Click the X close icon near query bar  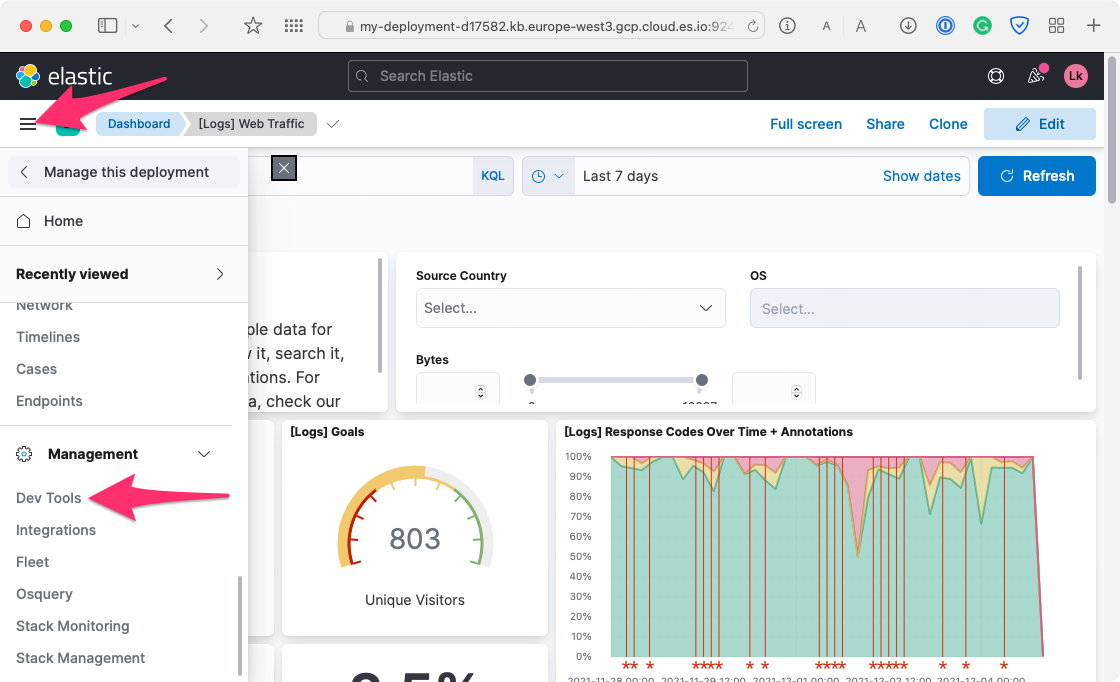tap(284, 169)
